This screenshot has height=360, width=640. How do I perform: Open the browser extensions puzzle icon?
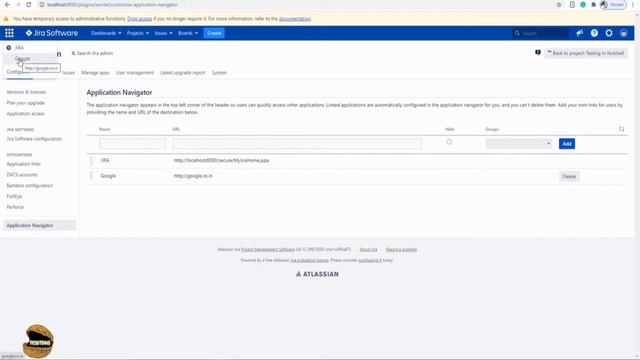tap(593, 4)
